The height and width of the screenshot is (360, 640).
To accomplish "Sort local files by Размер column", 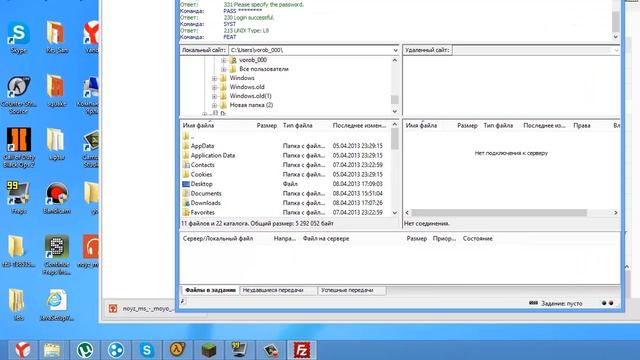I will tap(267, 125).
